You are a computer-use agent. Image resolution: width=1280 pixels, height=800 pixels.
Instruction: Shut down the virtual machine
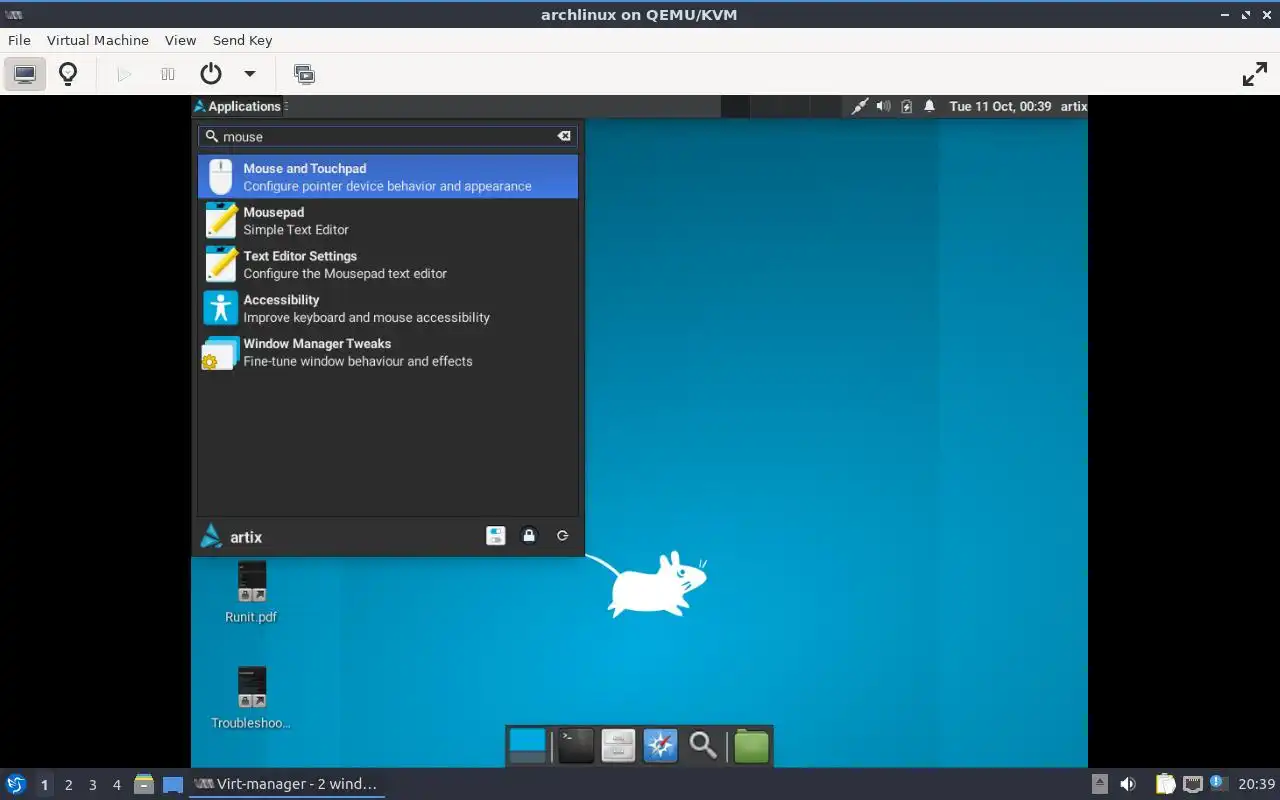(211, 74)
